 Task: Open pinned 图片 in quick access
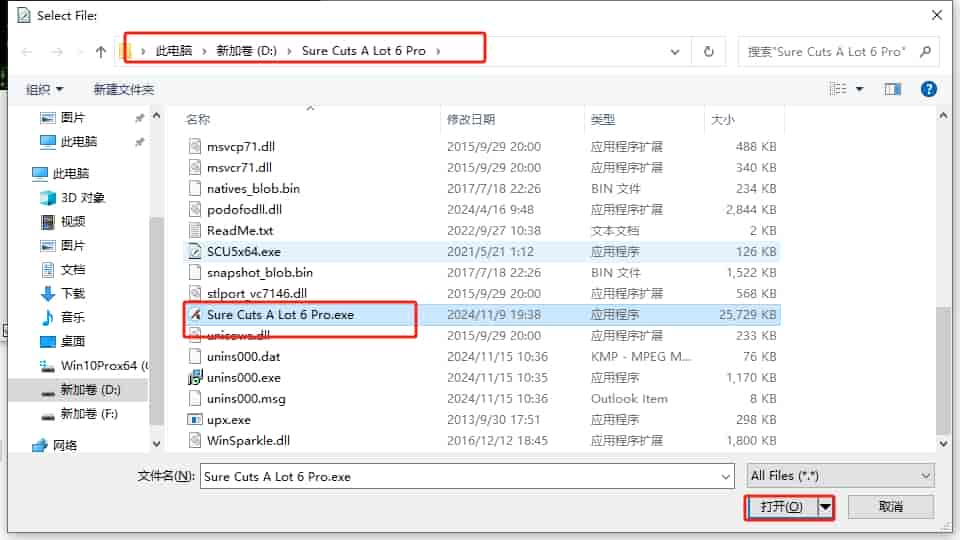coord(73,118)
